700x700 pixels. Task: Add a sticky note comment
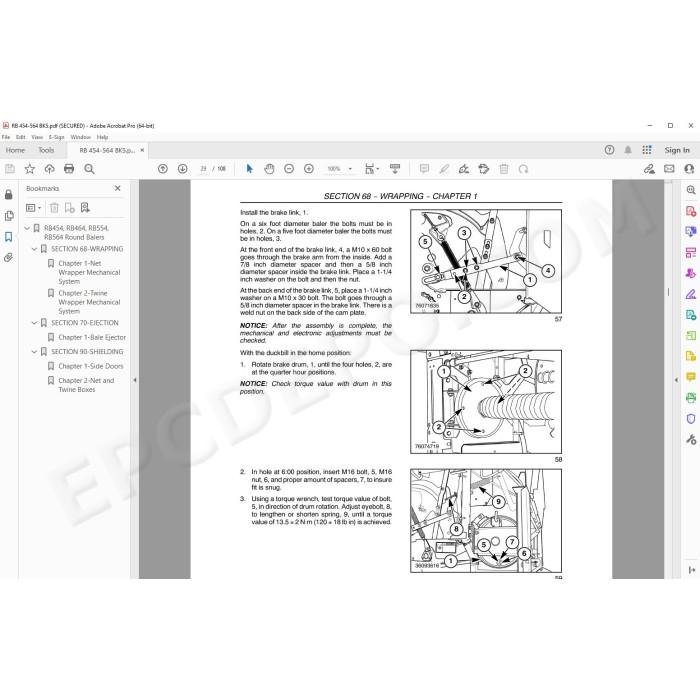tap(424, 169)
